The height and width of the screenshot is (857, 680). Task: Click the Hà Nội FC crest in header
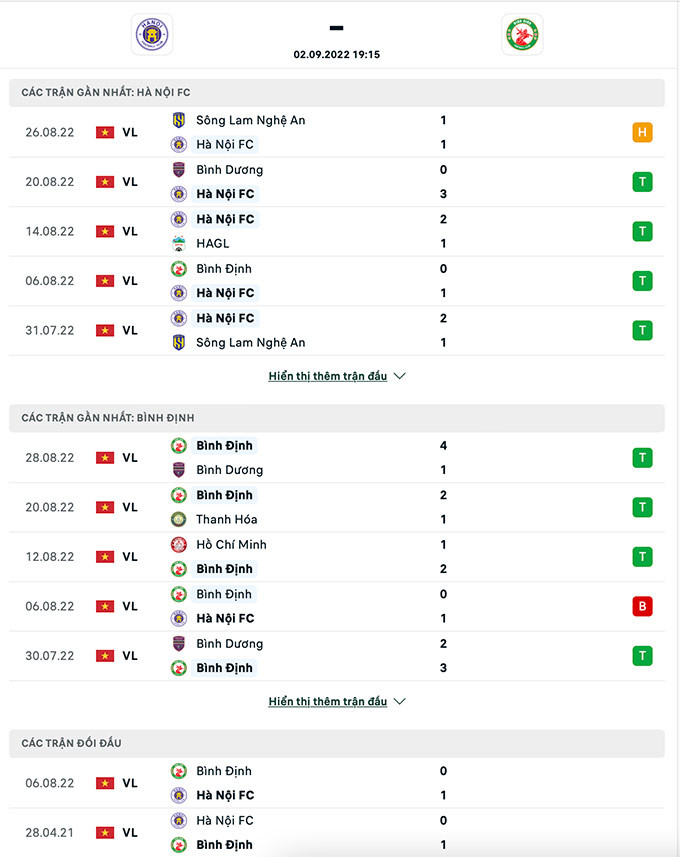(x=152, y=35)
